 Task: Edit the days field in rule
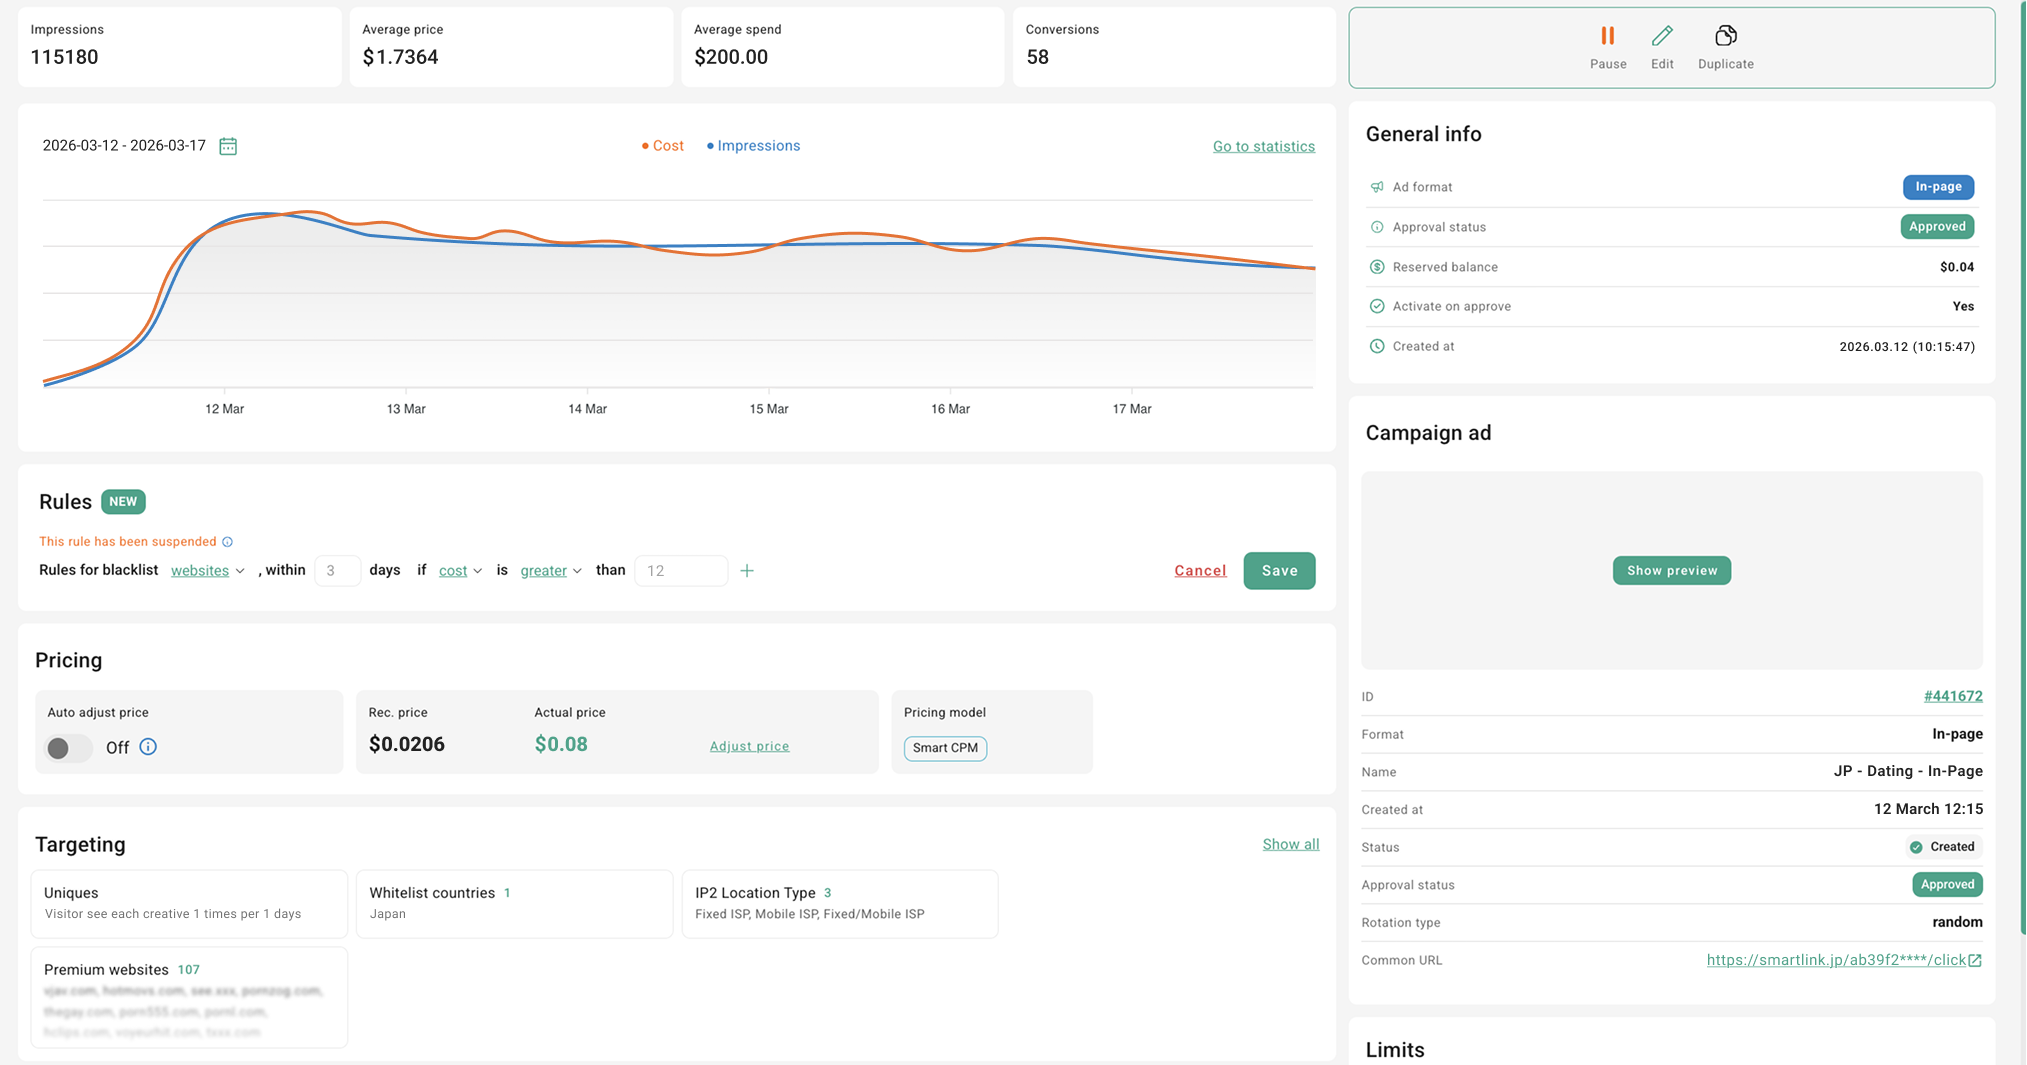[x=337, y=571]
